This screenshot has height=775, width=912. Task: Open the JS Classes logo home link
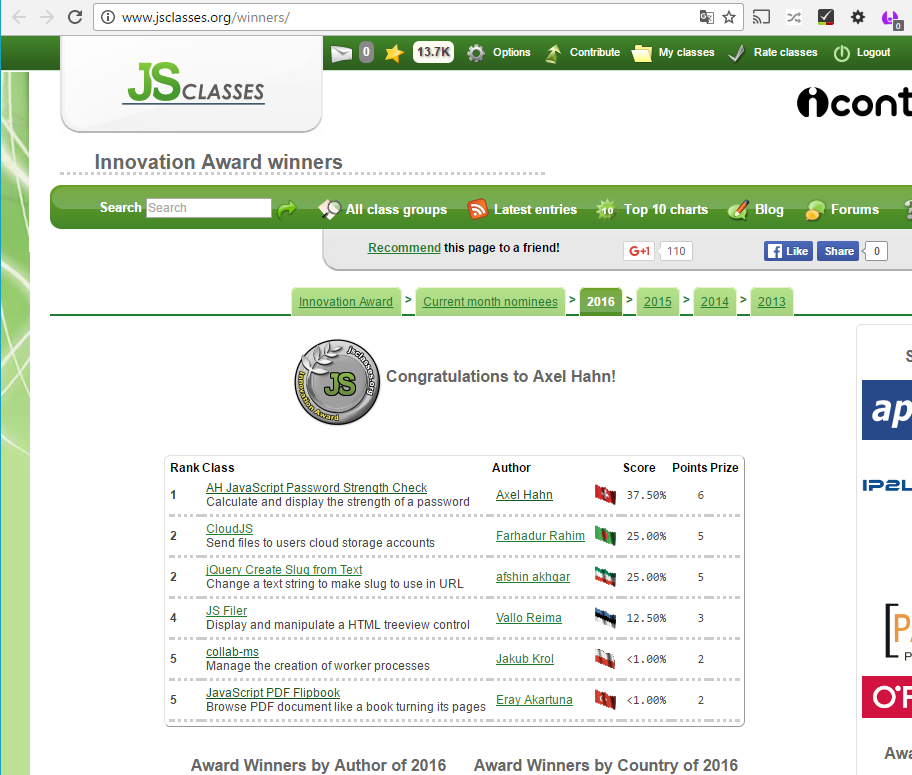[195, 83]
